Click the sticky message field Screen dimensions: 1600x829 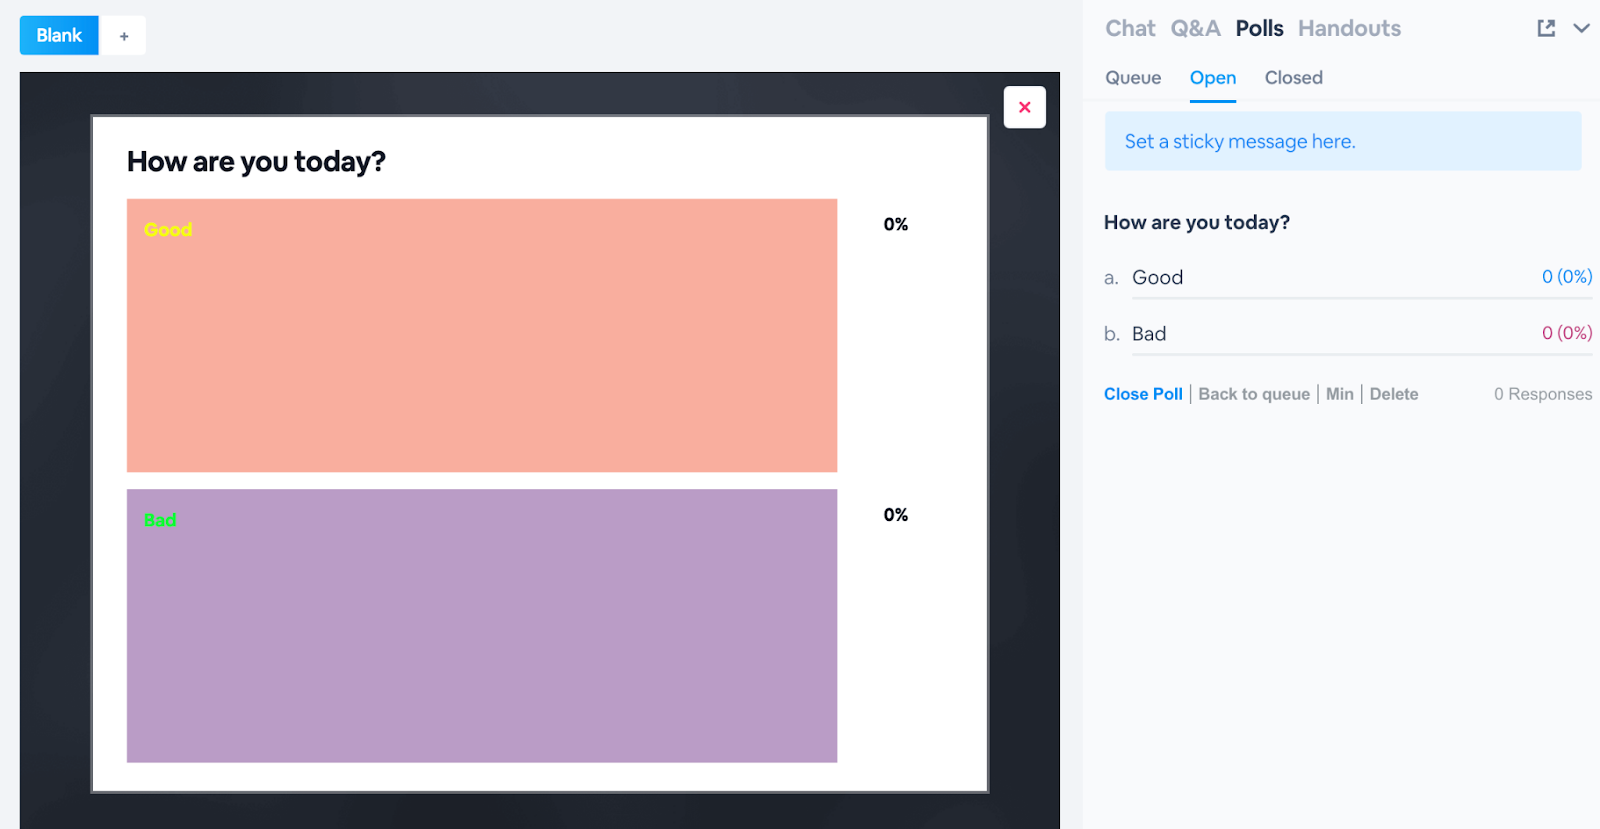[x=1342, y=141]
